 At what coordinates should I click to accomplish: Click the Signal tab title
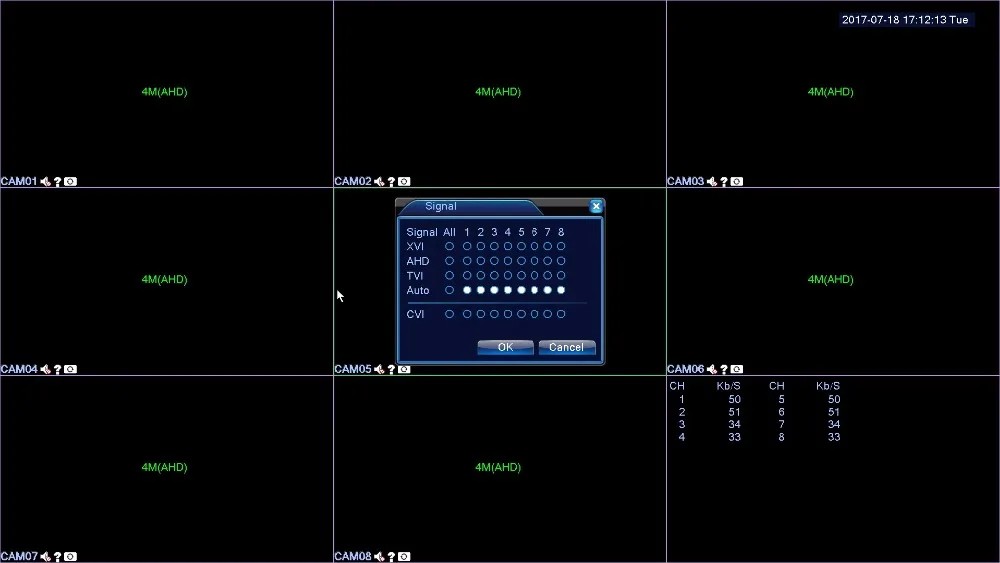[x=441, y=206]
